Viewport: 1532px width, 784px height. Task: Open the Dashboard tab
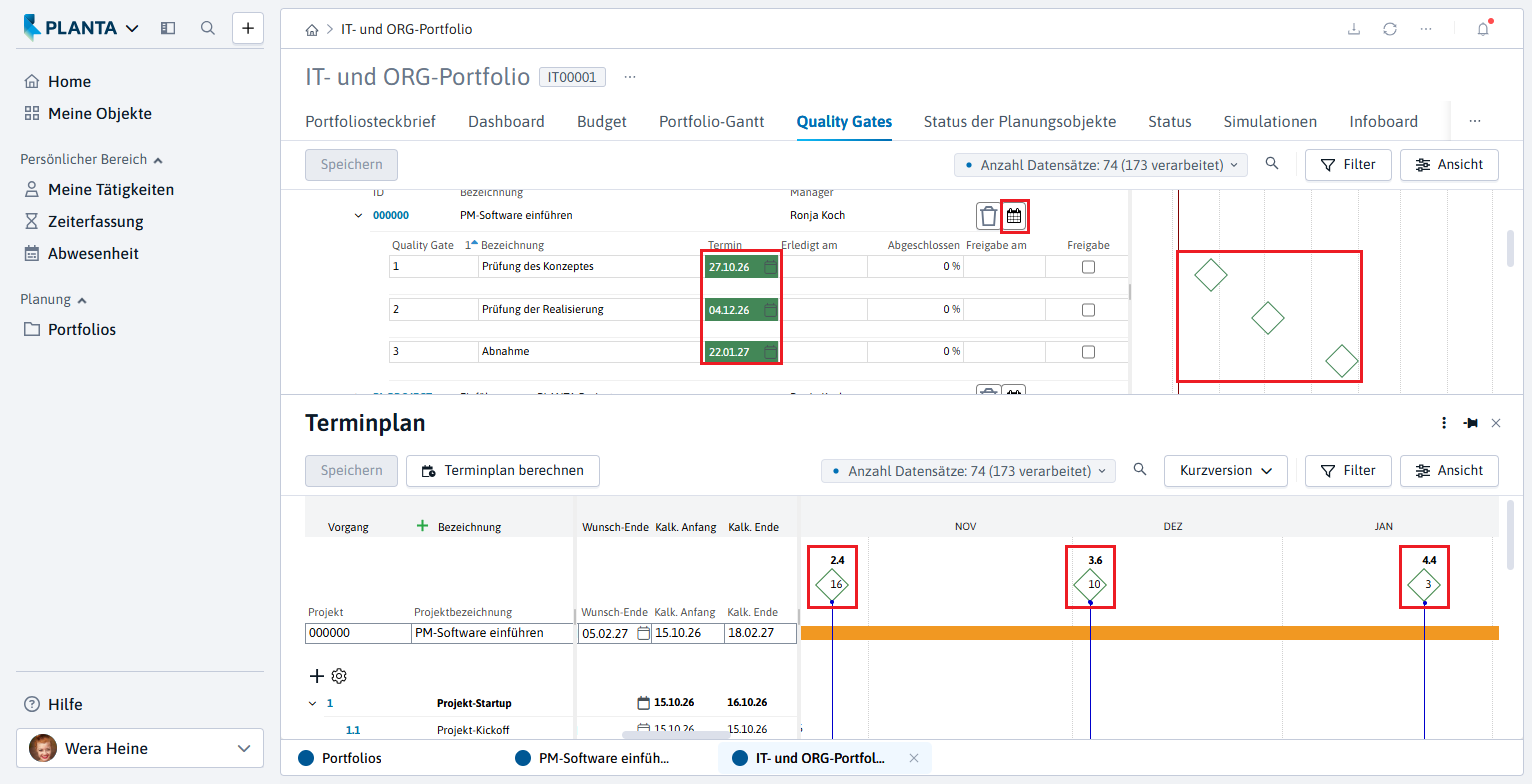[x=506, y=121]
